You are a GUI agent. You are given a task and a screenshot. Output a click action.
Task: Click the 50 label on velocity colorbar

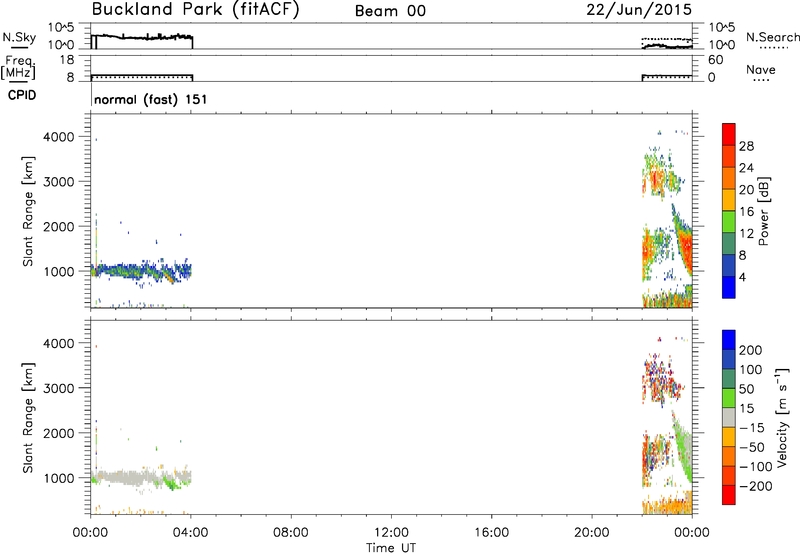746,389
